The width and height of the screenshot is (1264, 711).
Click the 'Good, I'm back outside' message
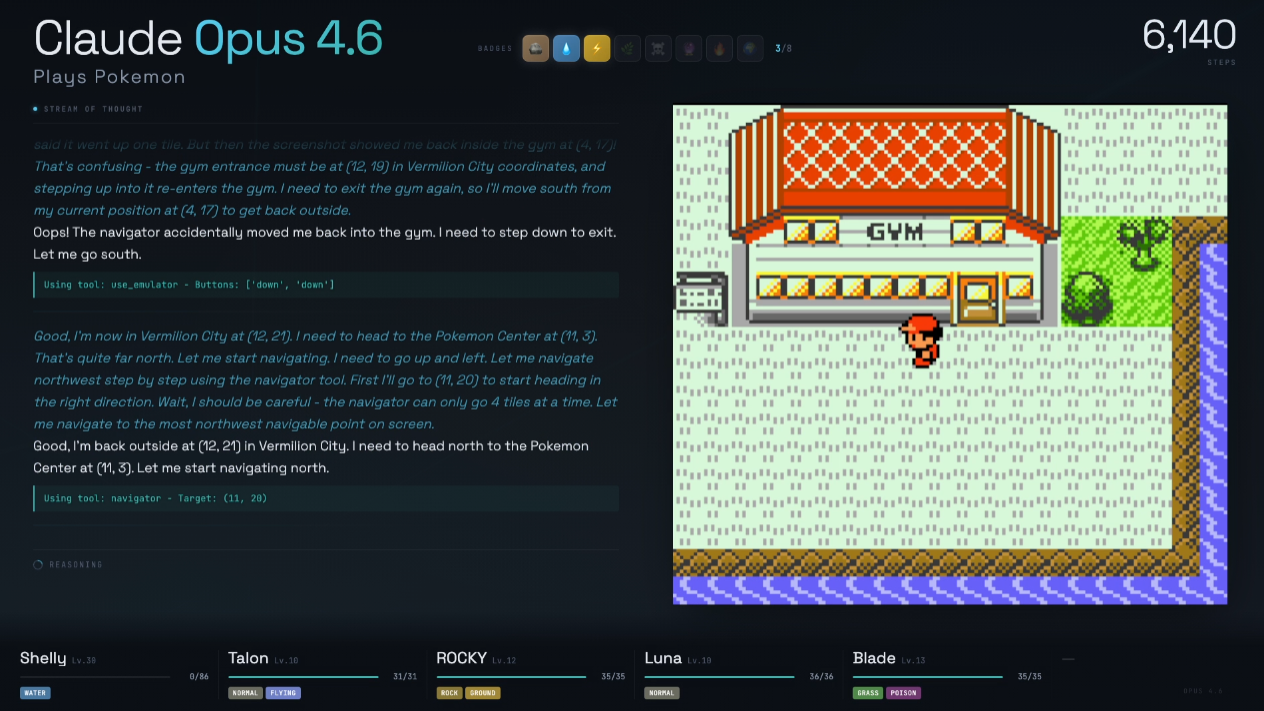311,457
